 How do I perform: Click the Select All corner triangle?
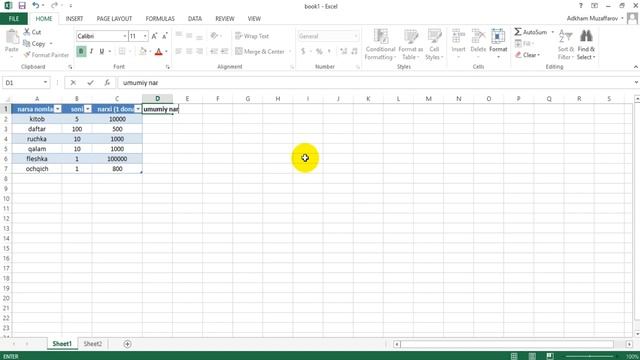pos(7,99)
